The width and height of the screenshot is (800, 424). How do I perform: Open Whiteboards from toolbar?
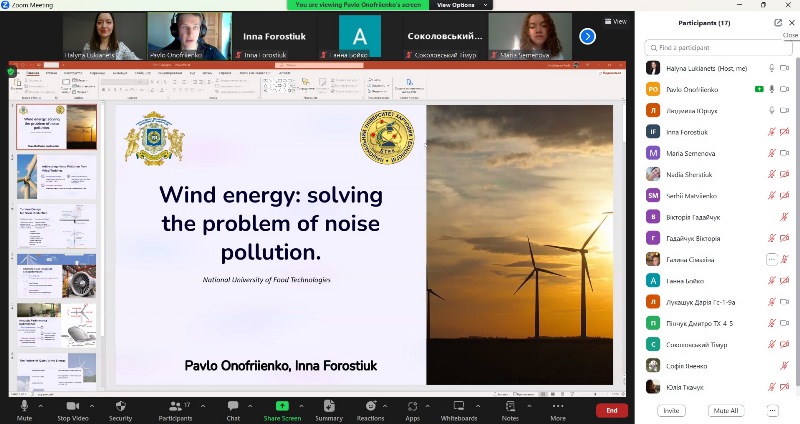click(458, 406)
